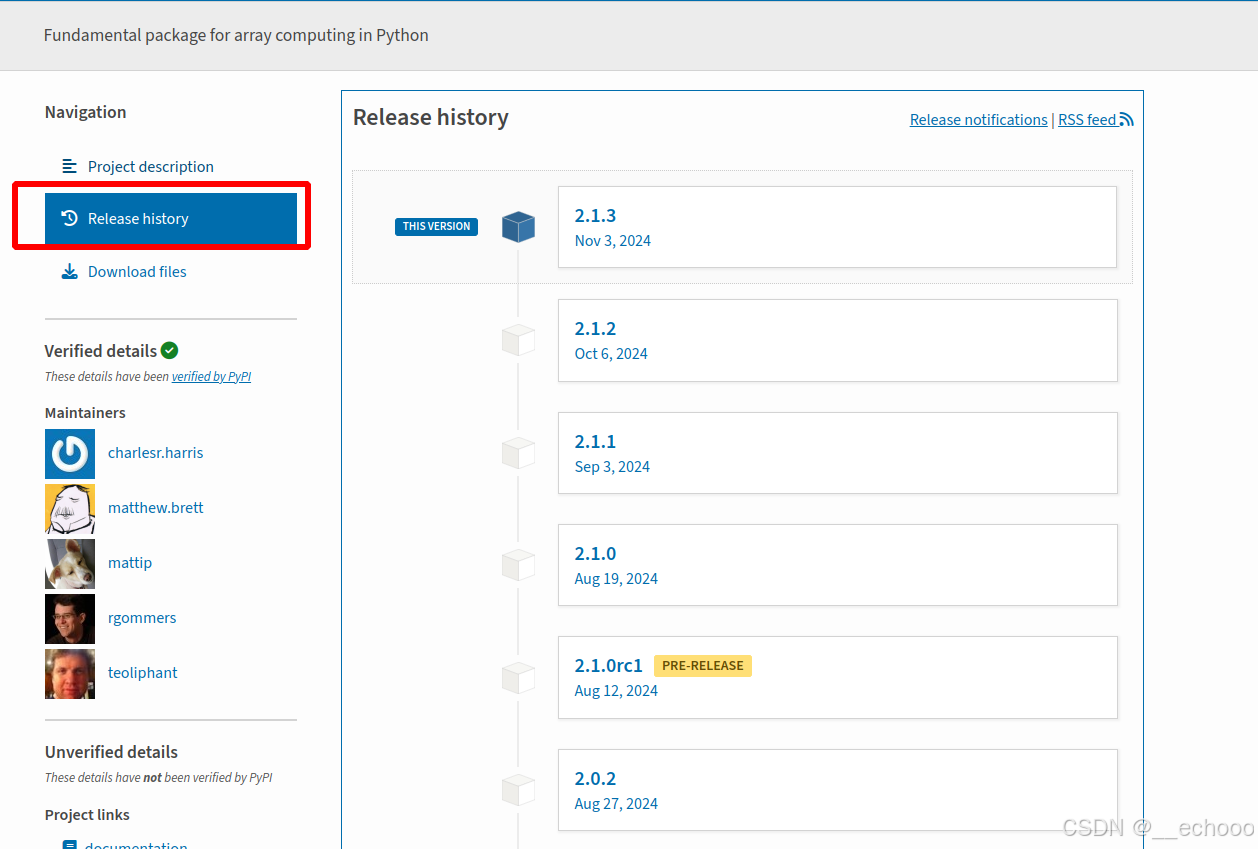This screenshot has width=1258, height=849.
Task: Click teoliphant avatar thumbnail
Action: [x=70, y=674]
